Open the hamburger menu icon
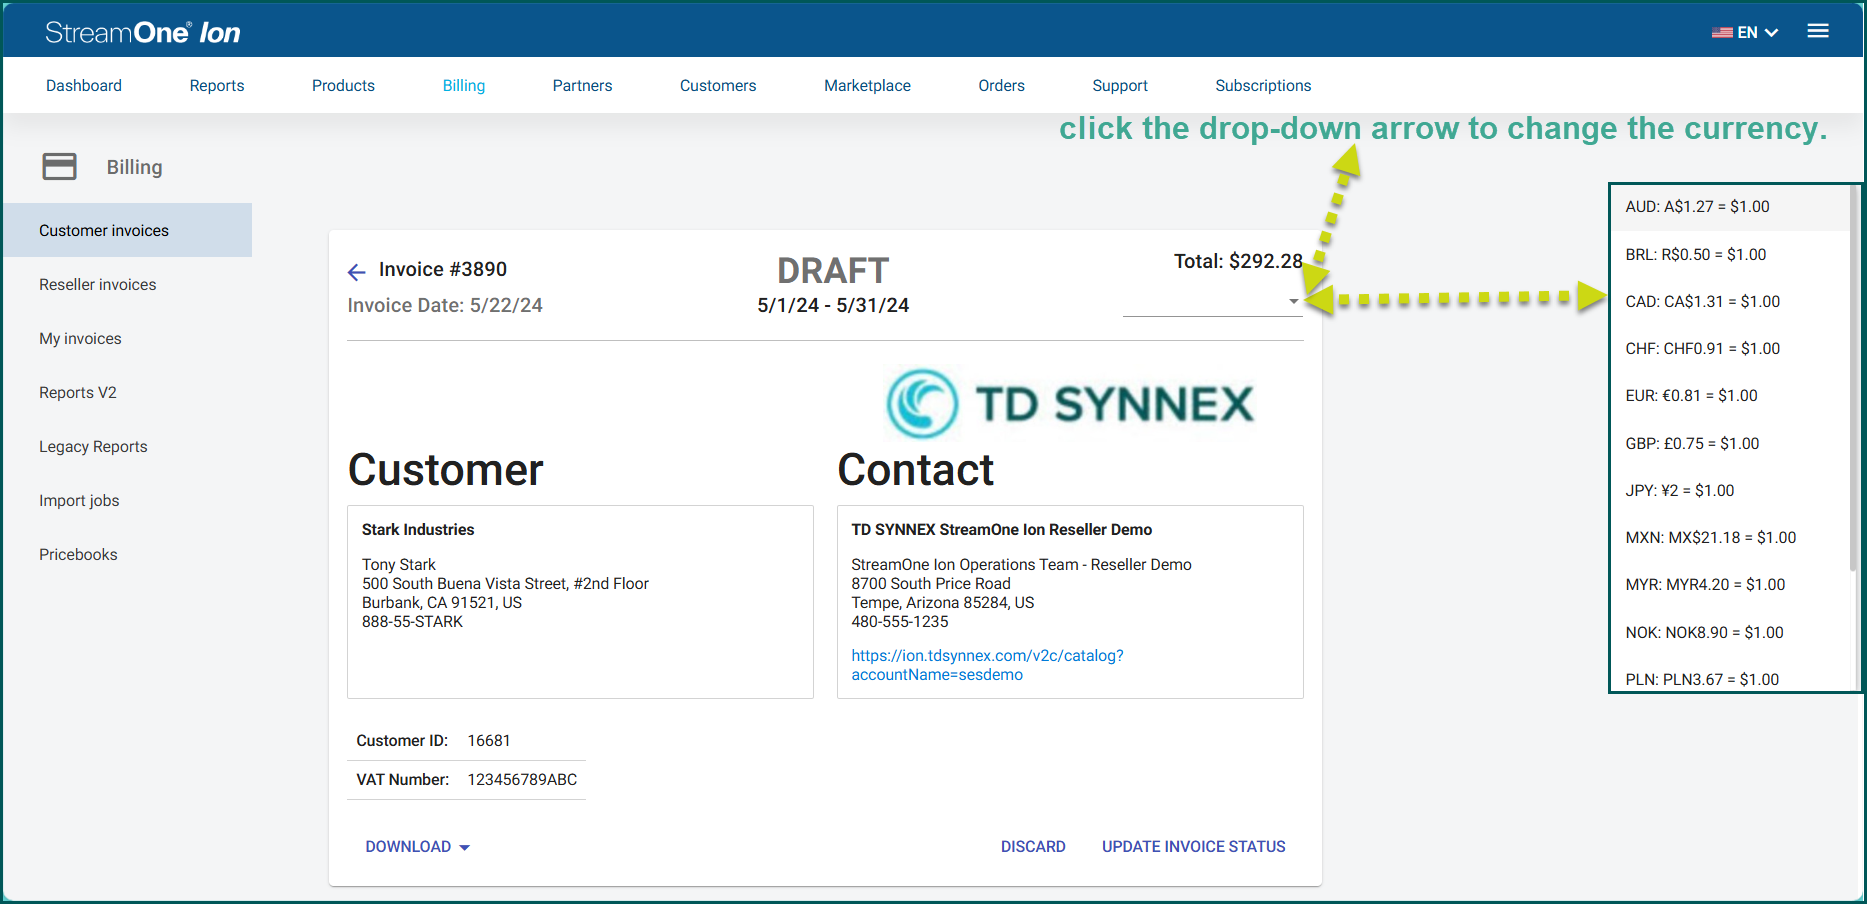The height and width of the screenshot is (904, 1867). 1818,31
